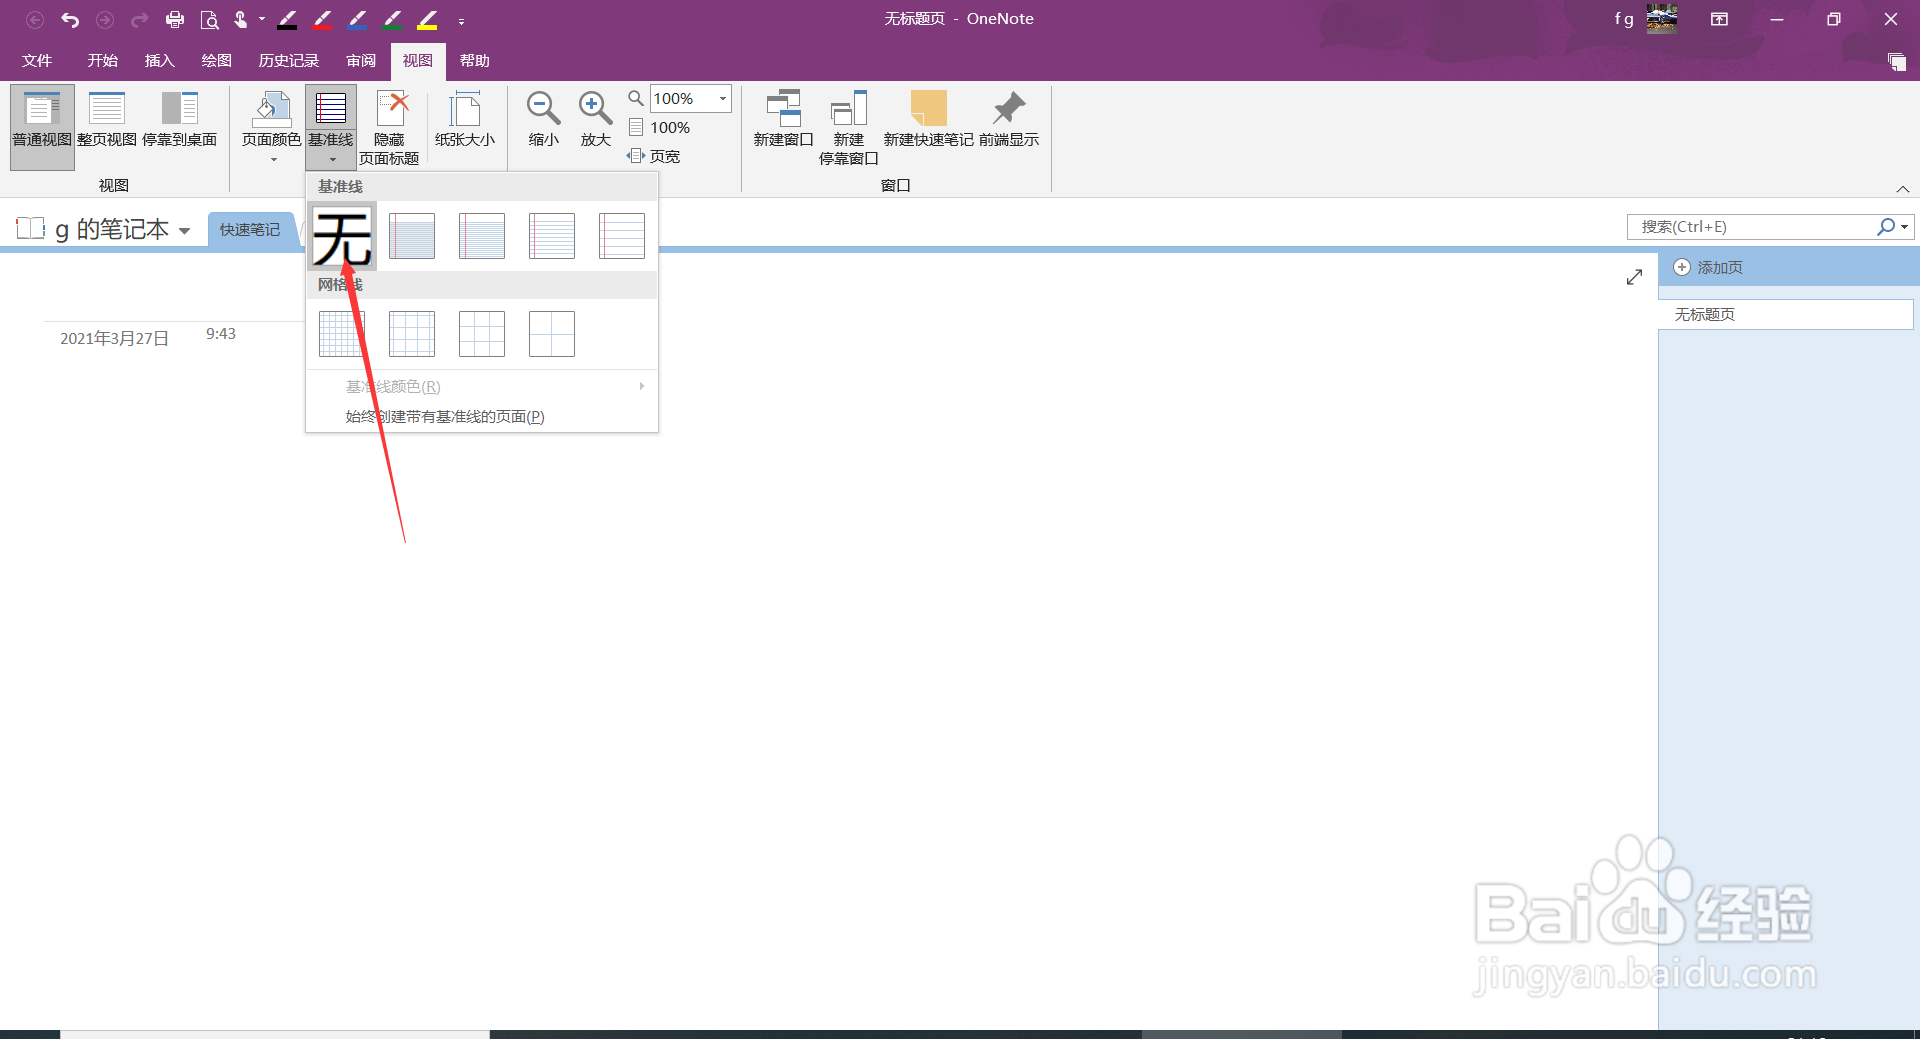
Task: Switch to the 绘图 ribbon tab
Action: 216,61
